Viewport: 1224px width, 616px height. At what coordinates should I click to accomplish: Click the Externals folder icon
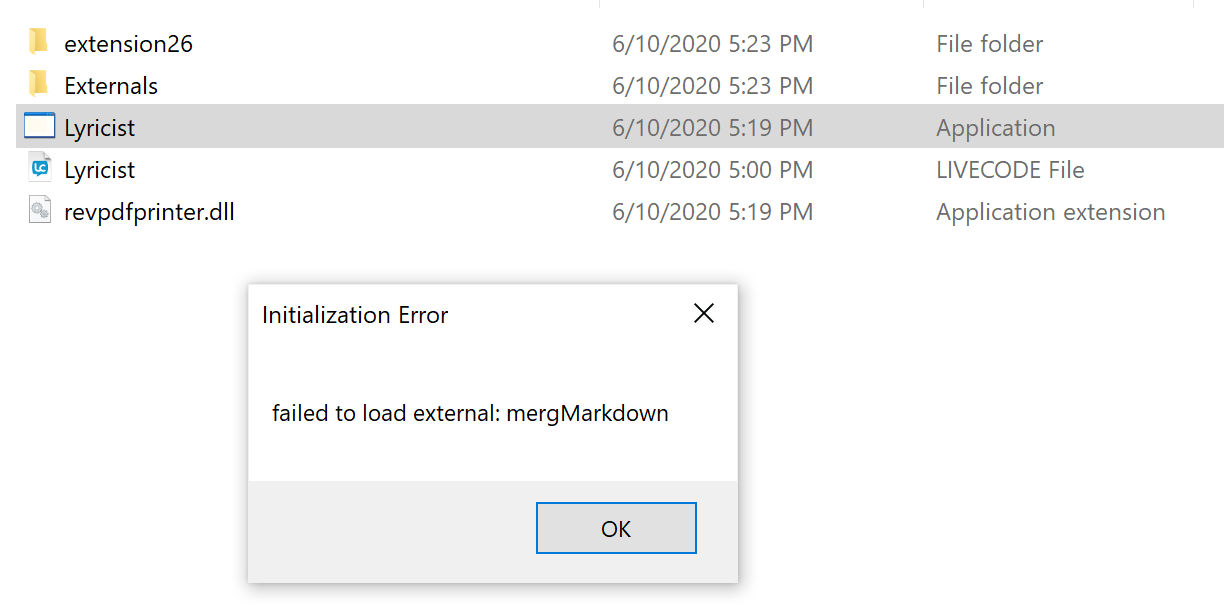(x=39, y=84)
